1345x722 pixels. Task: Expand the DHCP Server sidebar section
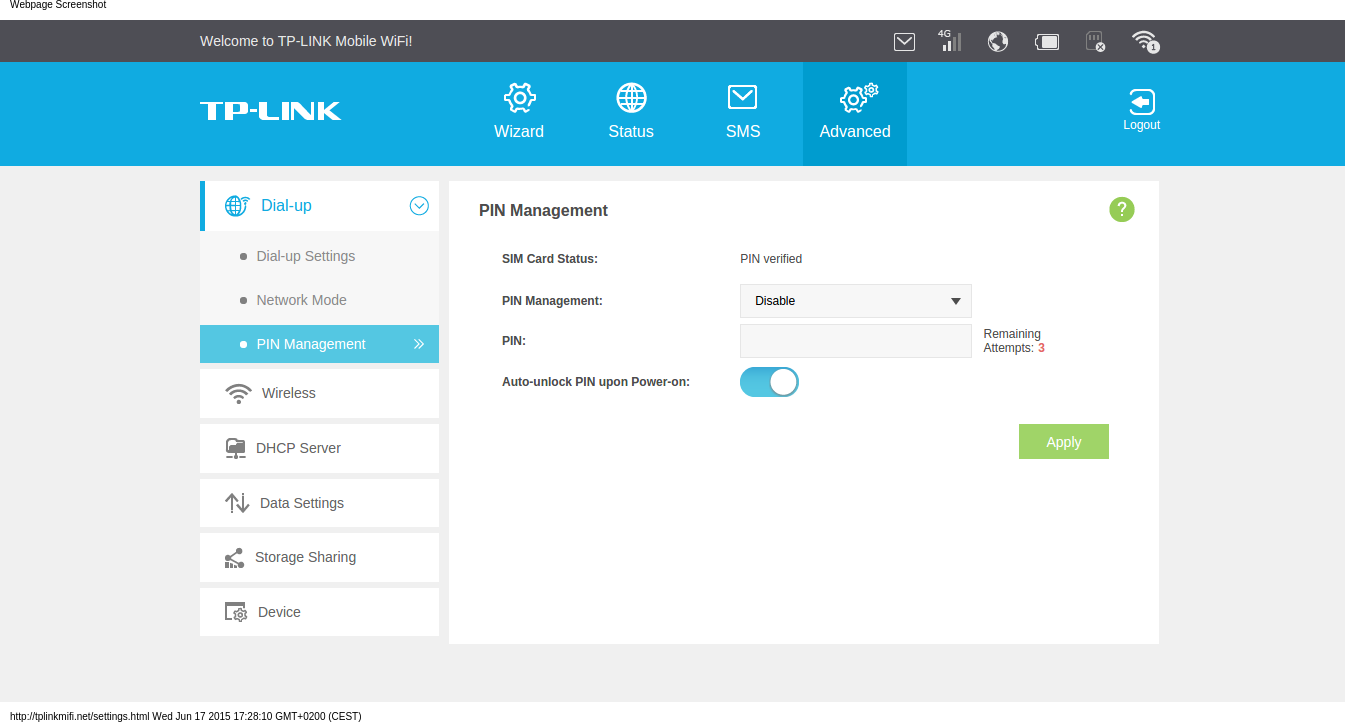click(319, 448)
